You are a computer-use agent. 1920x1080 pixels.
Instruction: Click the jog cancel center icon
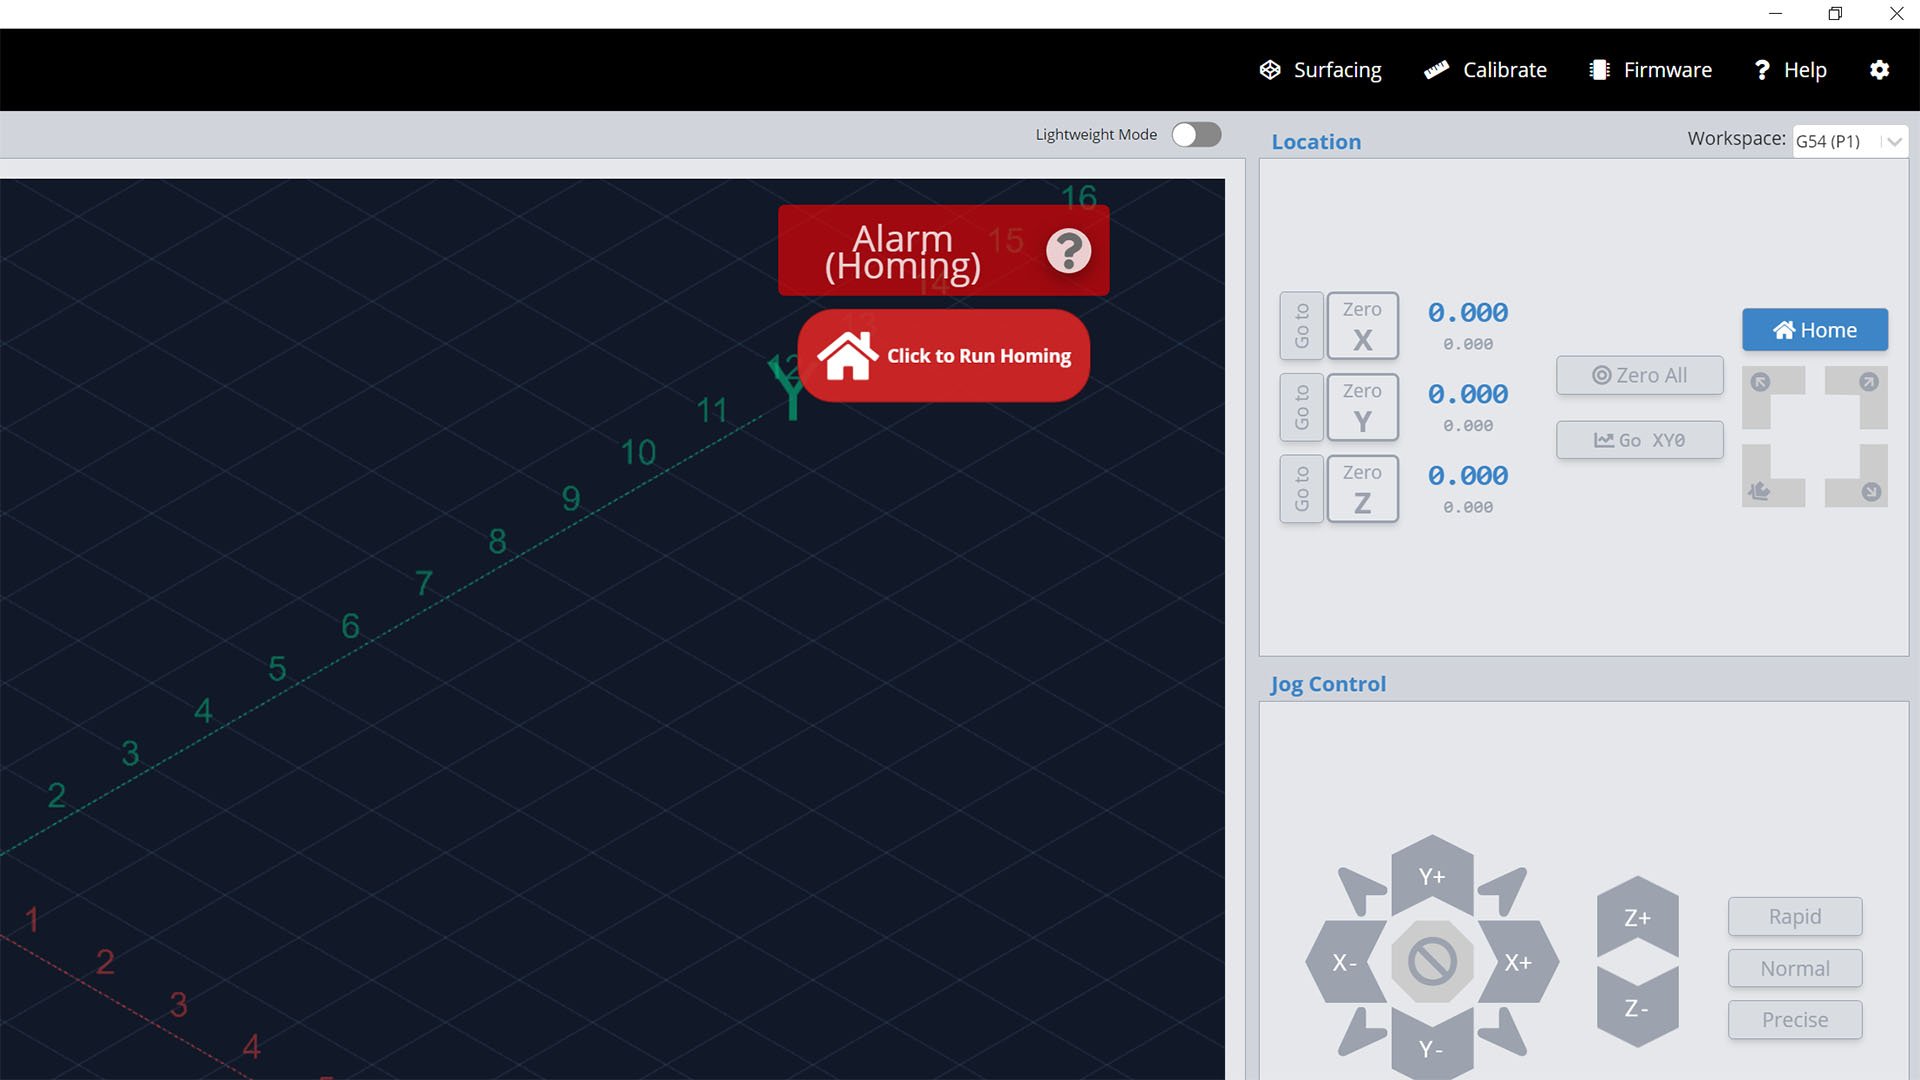[1432, 962]
